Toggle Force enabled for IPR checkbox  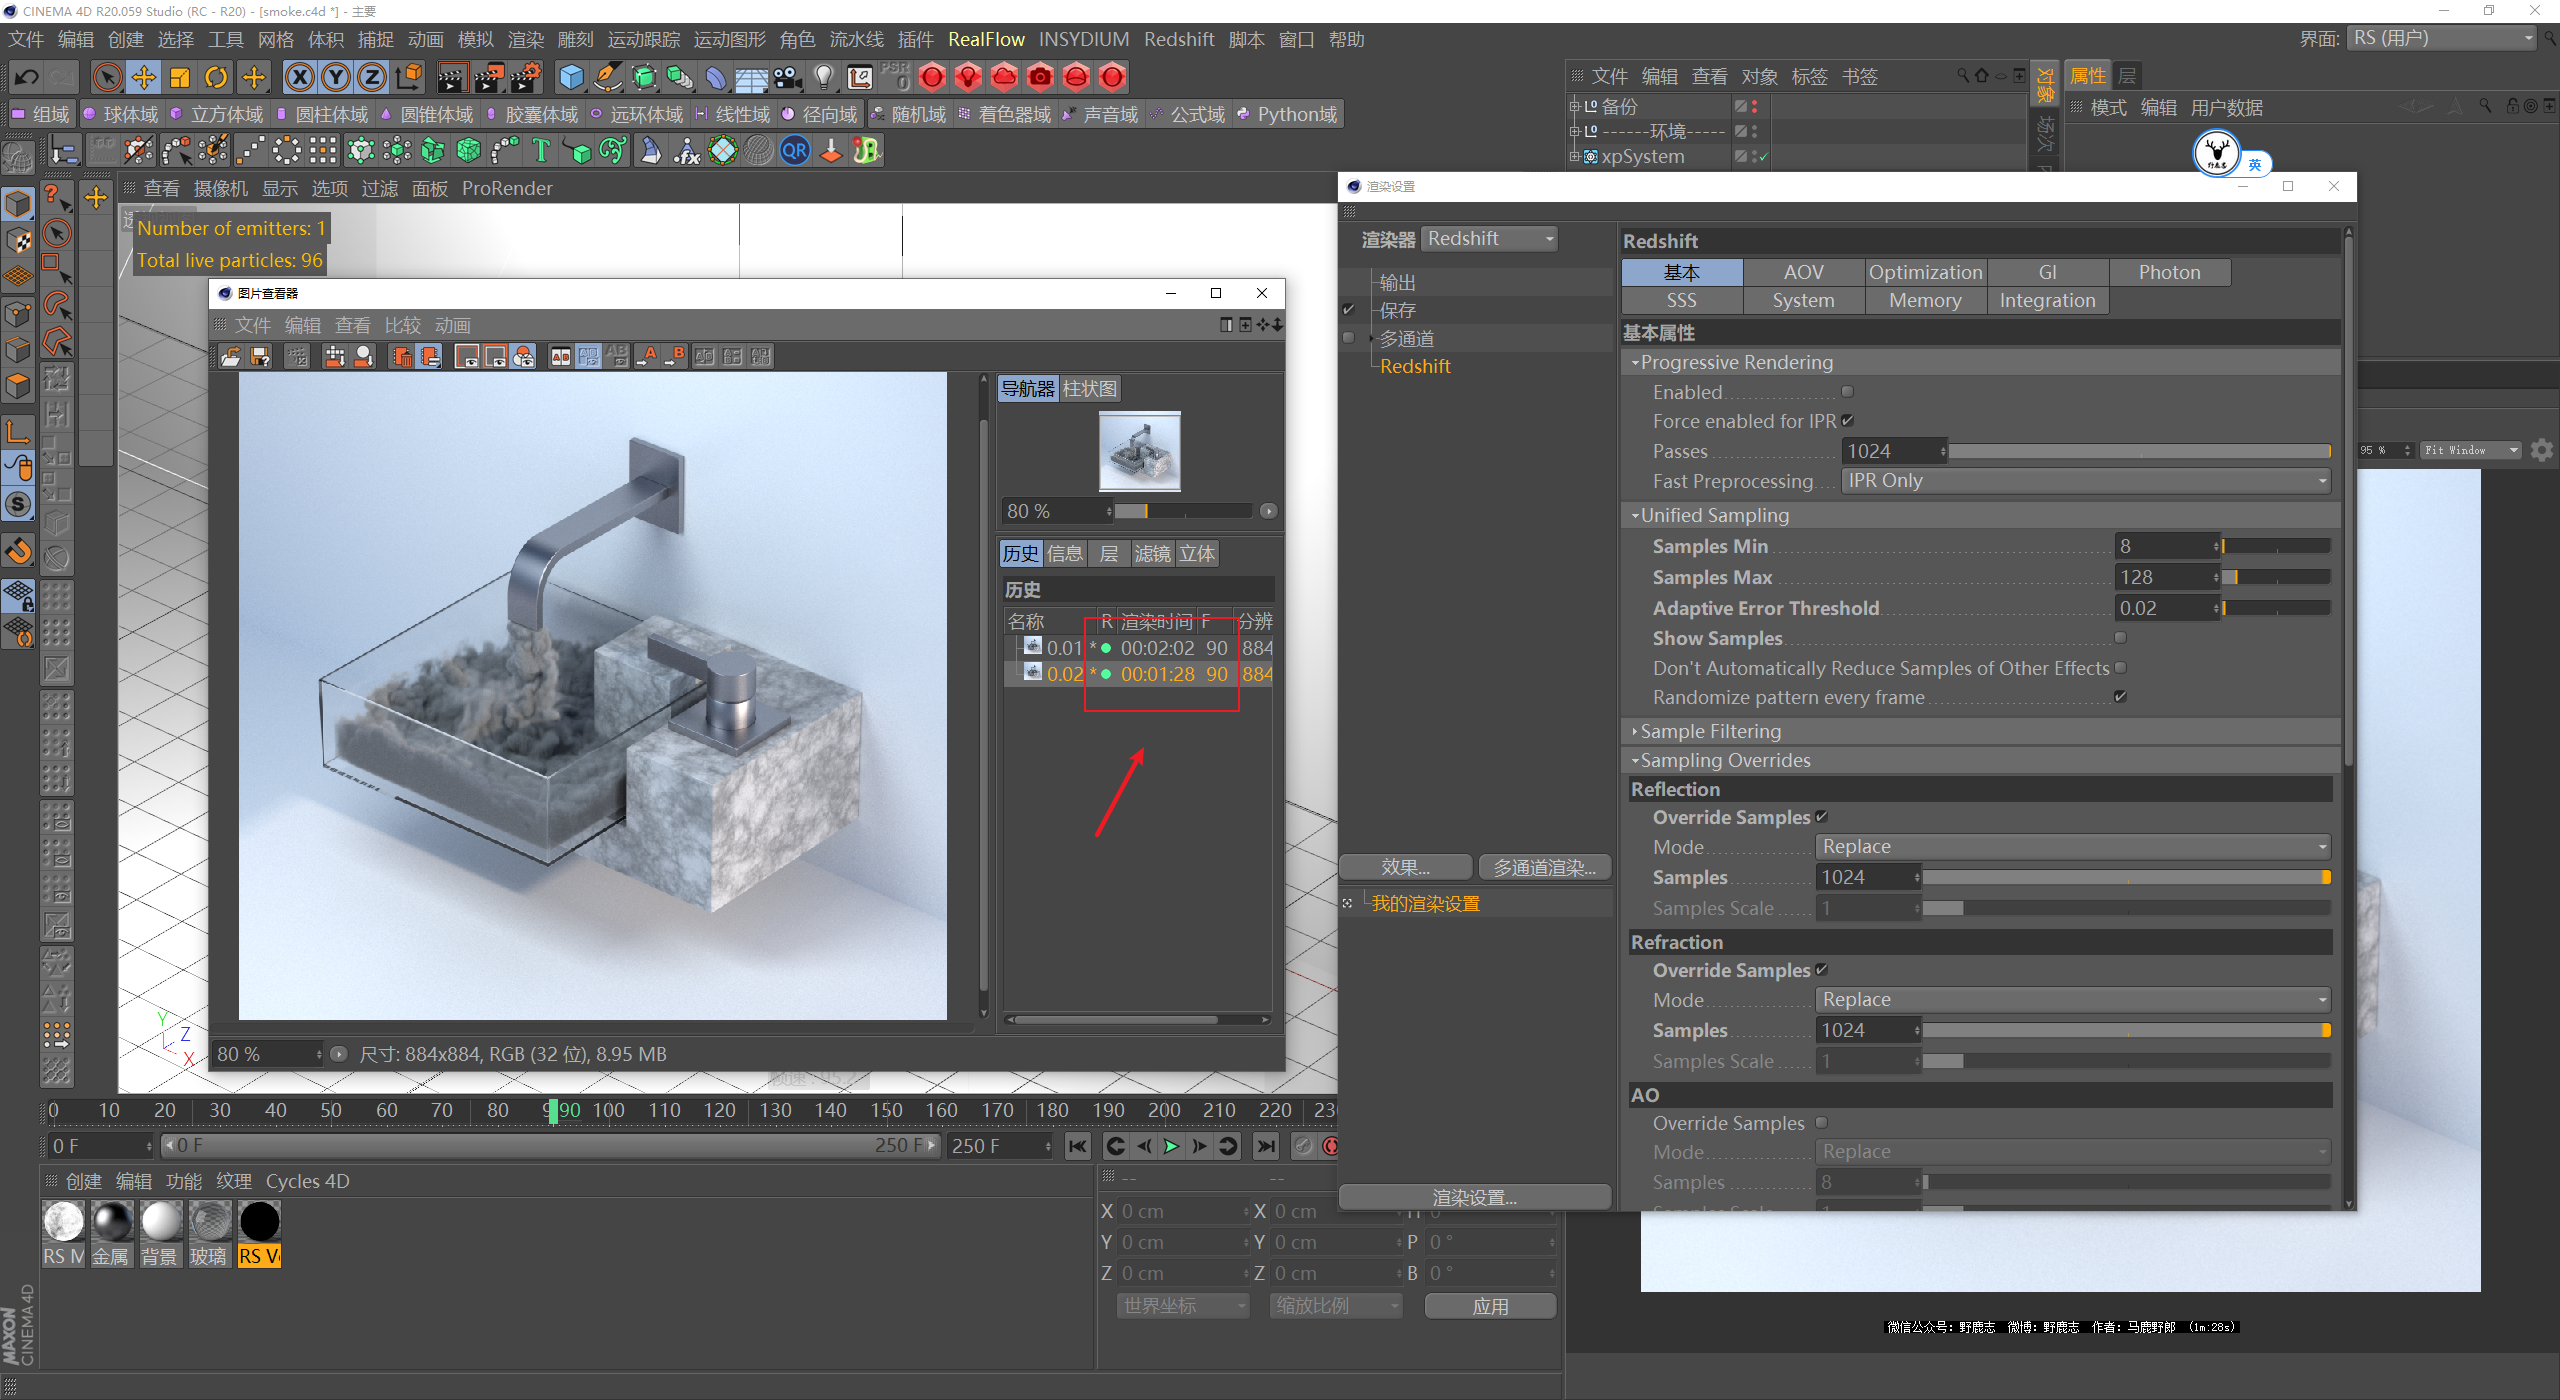point(1847,421)
